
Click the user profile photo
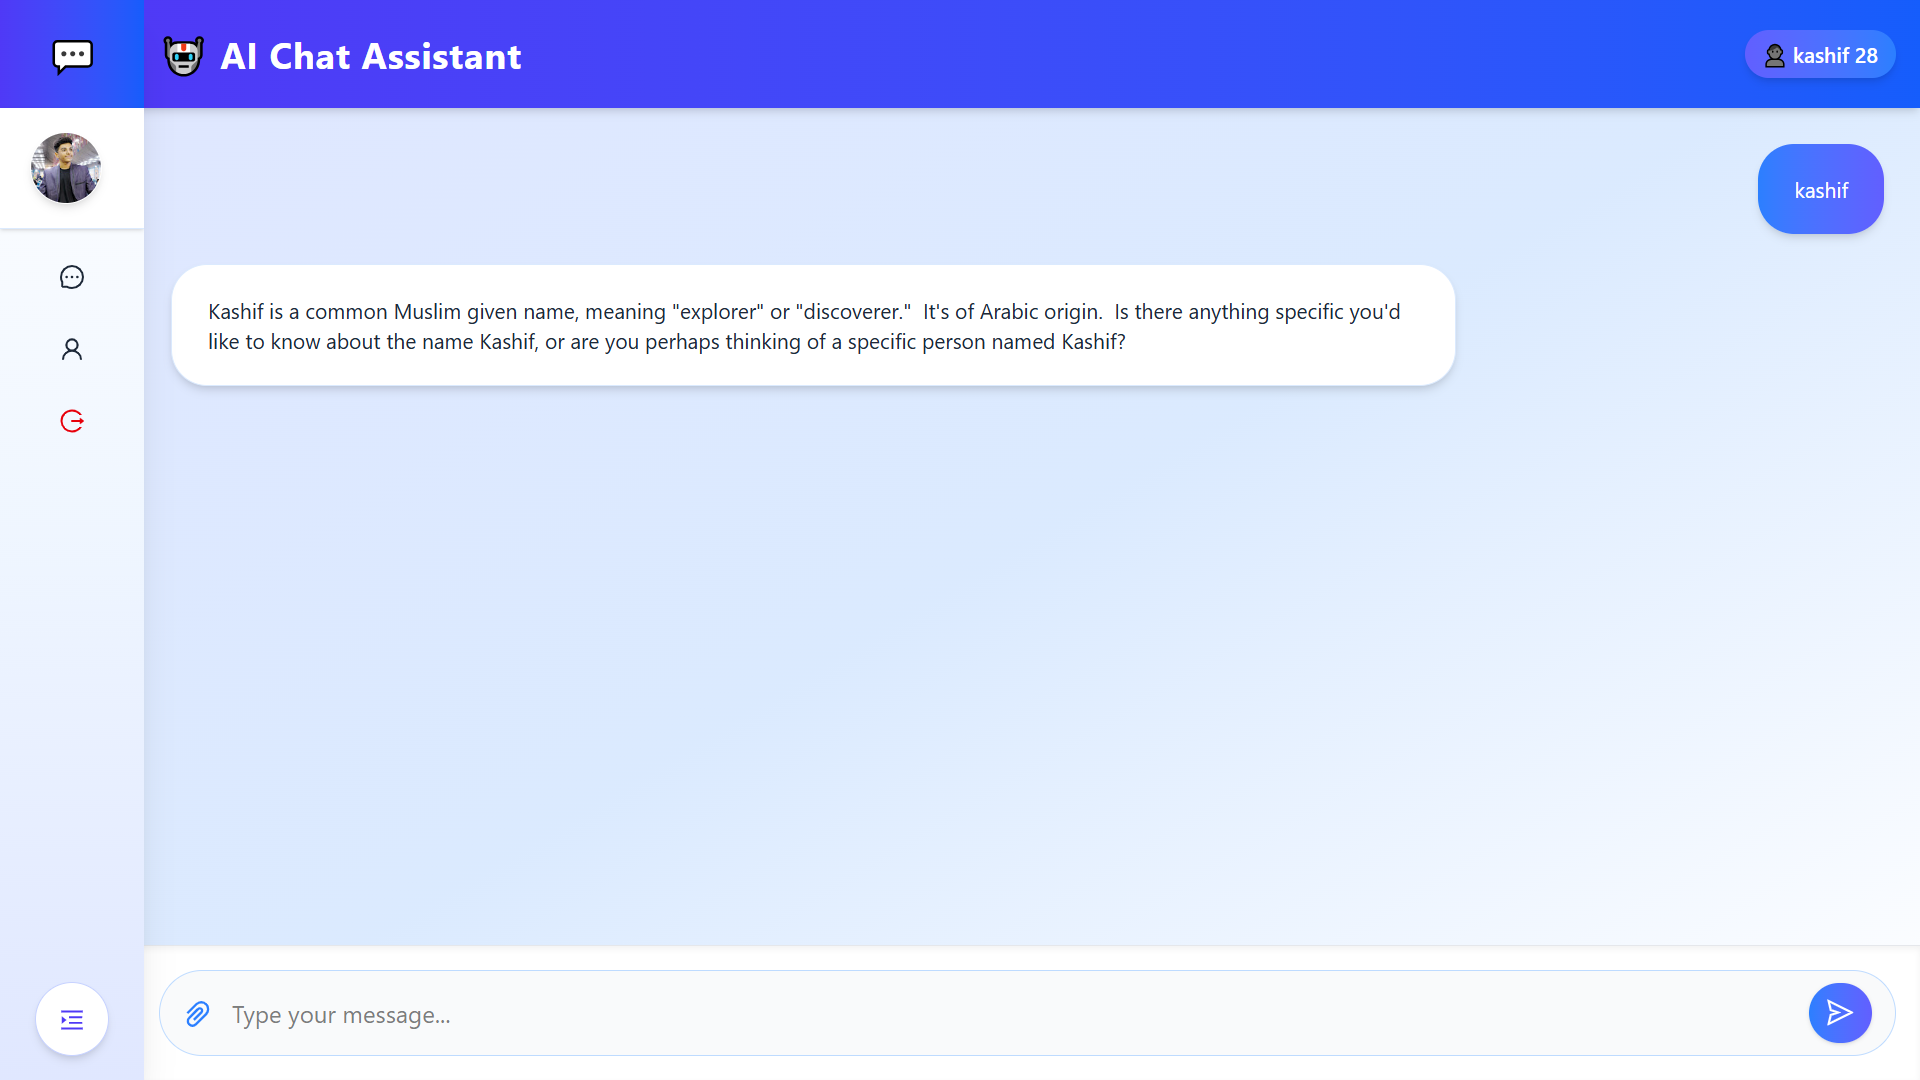(66, 168)
